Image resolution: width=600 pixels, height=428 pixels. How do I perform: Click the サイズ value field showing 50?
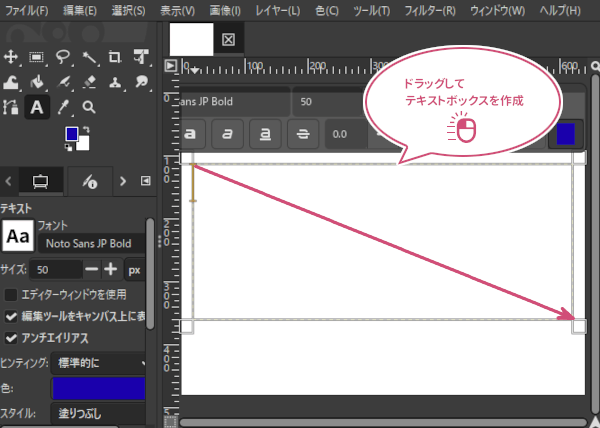point(56,270)
